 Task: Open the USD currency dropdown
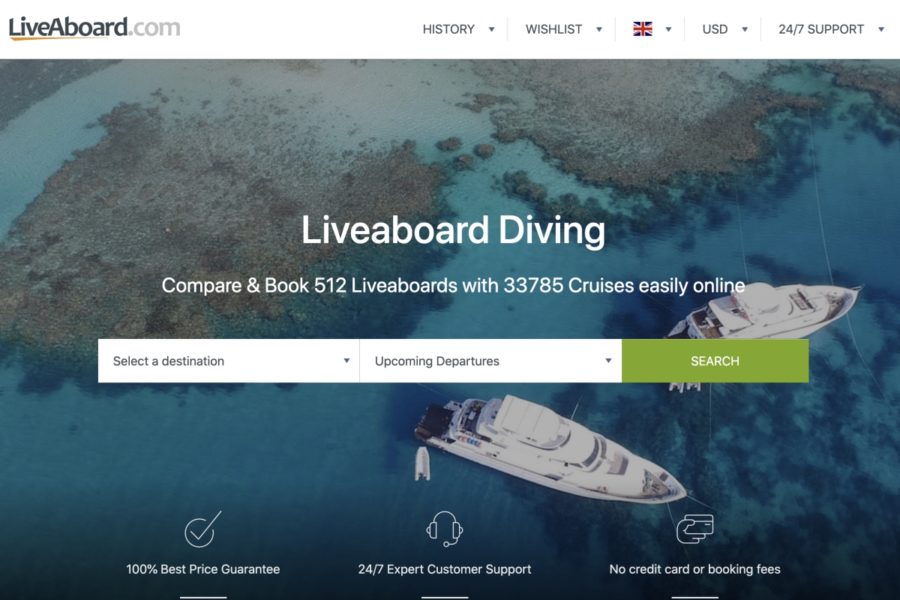[715, 29]
